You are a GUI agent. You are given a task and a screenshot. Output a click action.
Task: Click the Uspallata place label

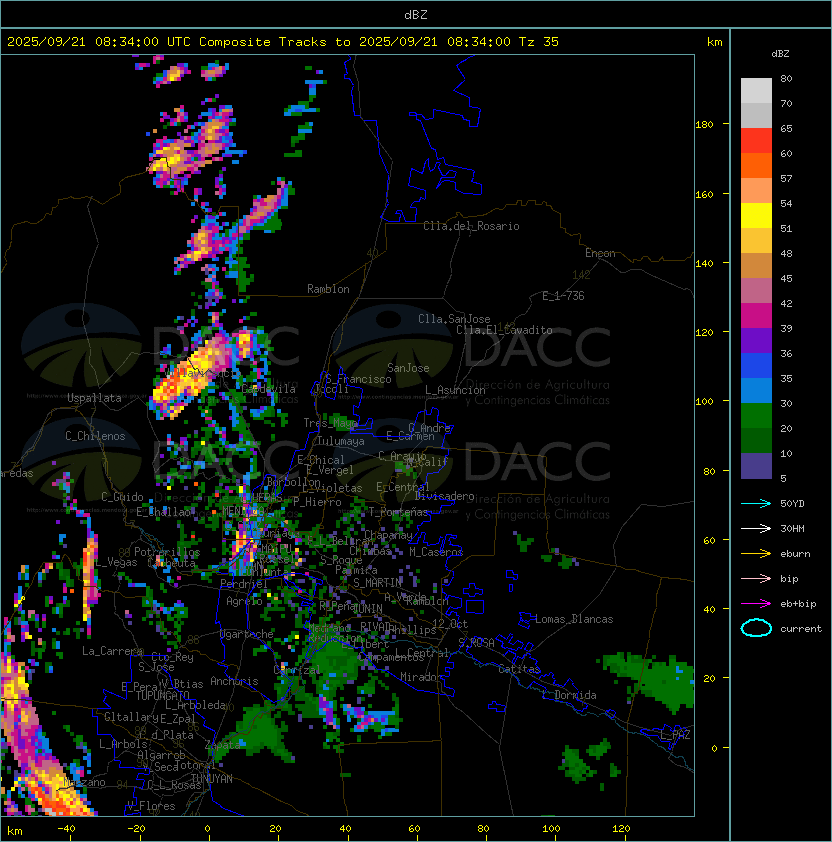[94, 398]
